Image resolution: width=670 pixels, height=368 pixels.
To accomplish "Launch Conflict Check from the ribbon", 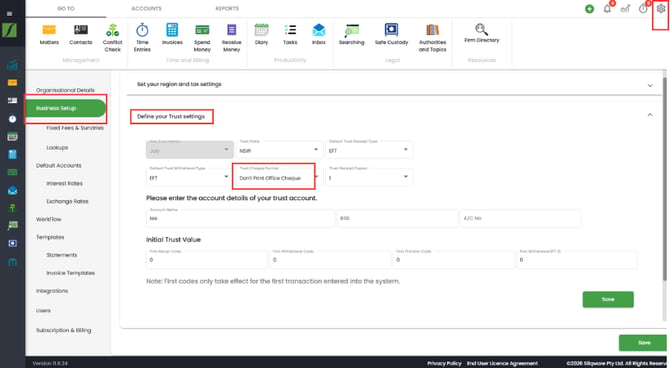I will [112, 38].
